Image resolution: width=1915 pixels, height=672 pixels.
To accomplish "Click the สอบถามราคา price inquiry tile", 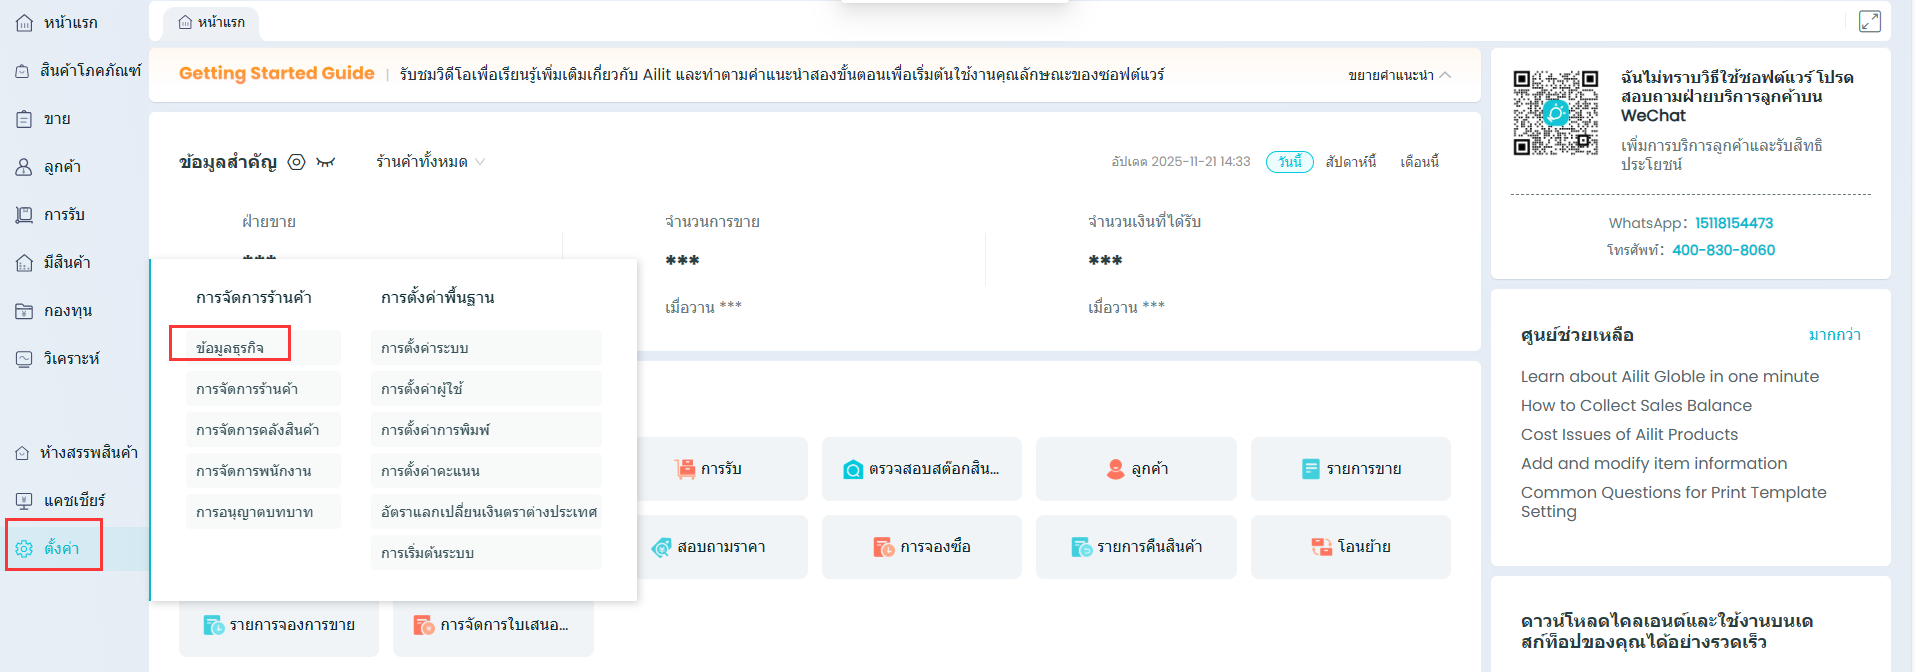I will (709, 546).
